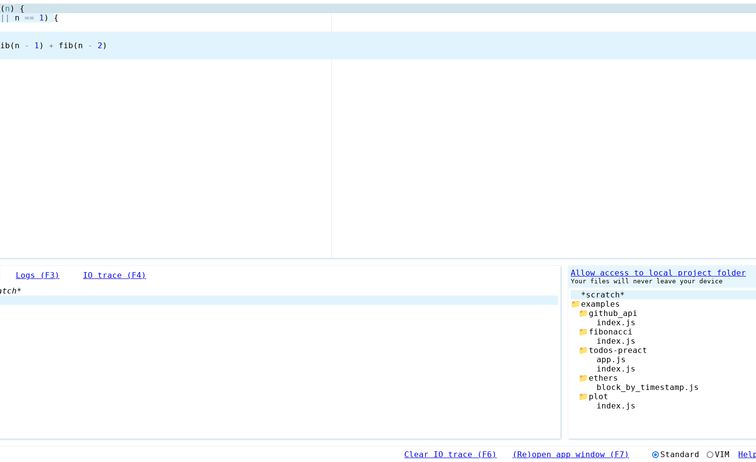This screenshot has width=756, height=462.
Task: Open index.js under github_api
Action: coord(615,323)
